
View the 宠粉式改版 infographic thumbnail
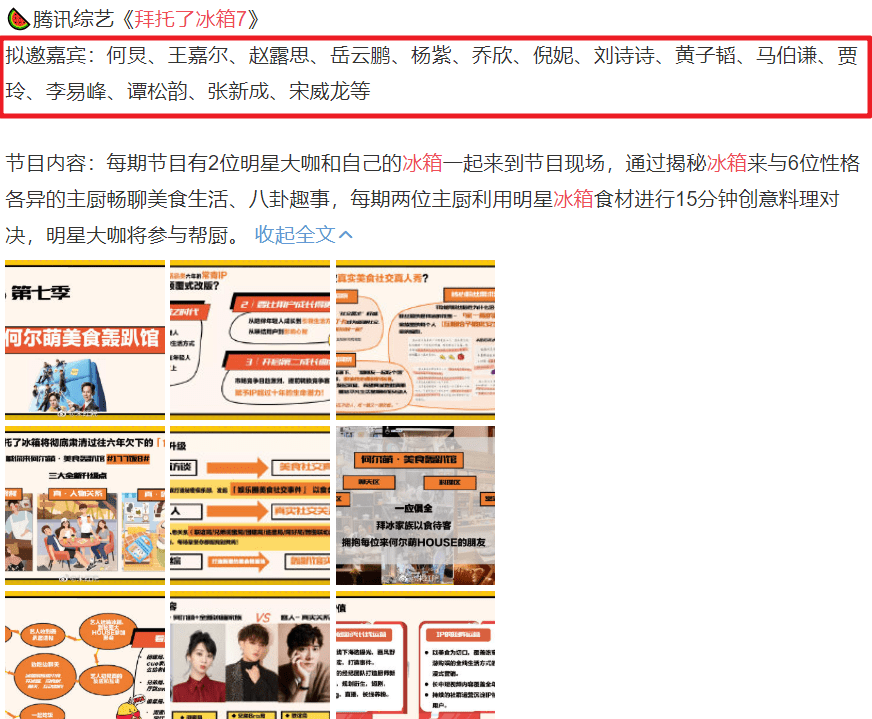pos(248,338)
